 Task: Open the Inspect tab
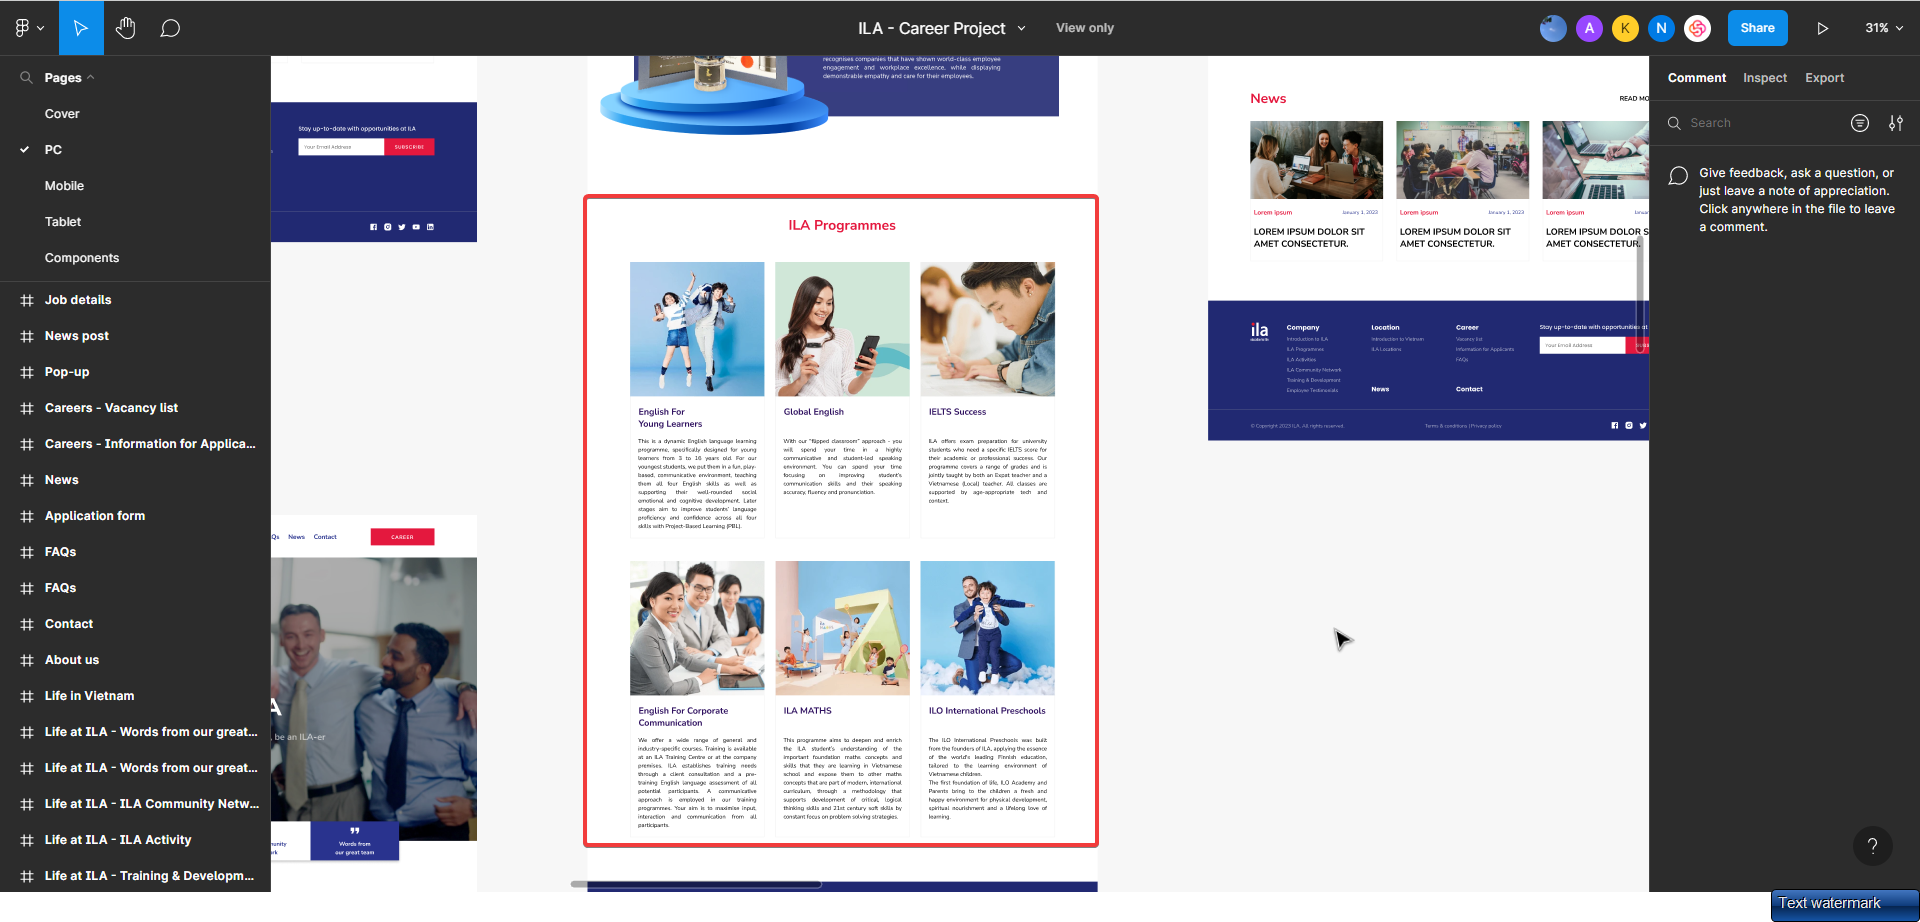[x=1764, y=78]
